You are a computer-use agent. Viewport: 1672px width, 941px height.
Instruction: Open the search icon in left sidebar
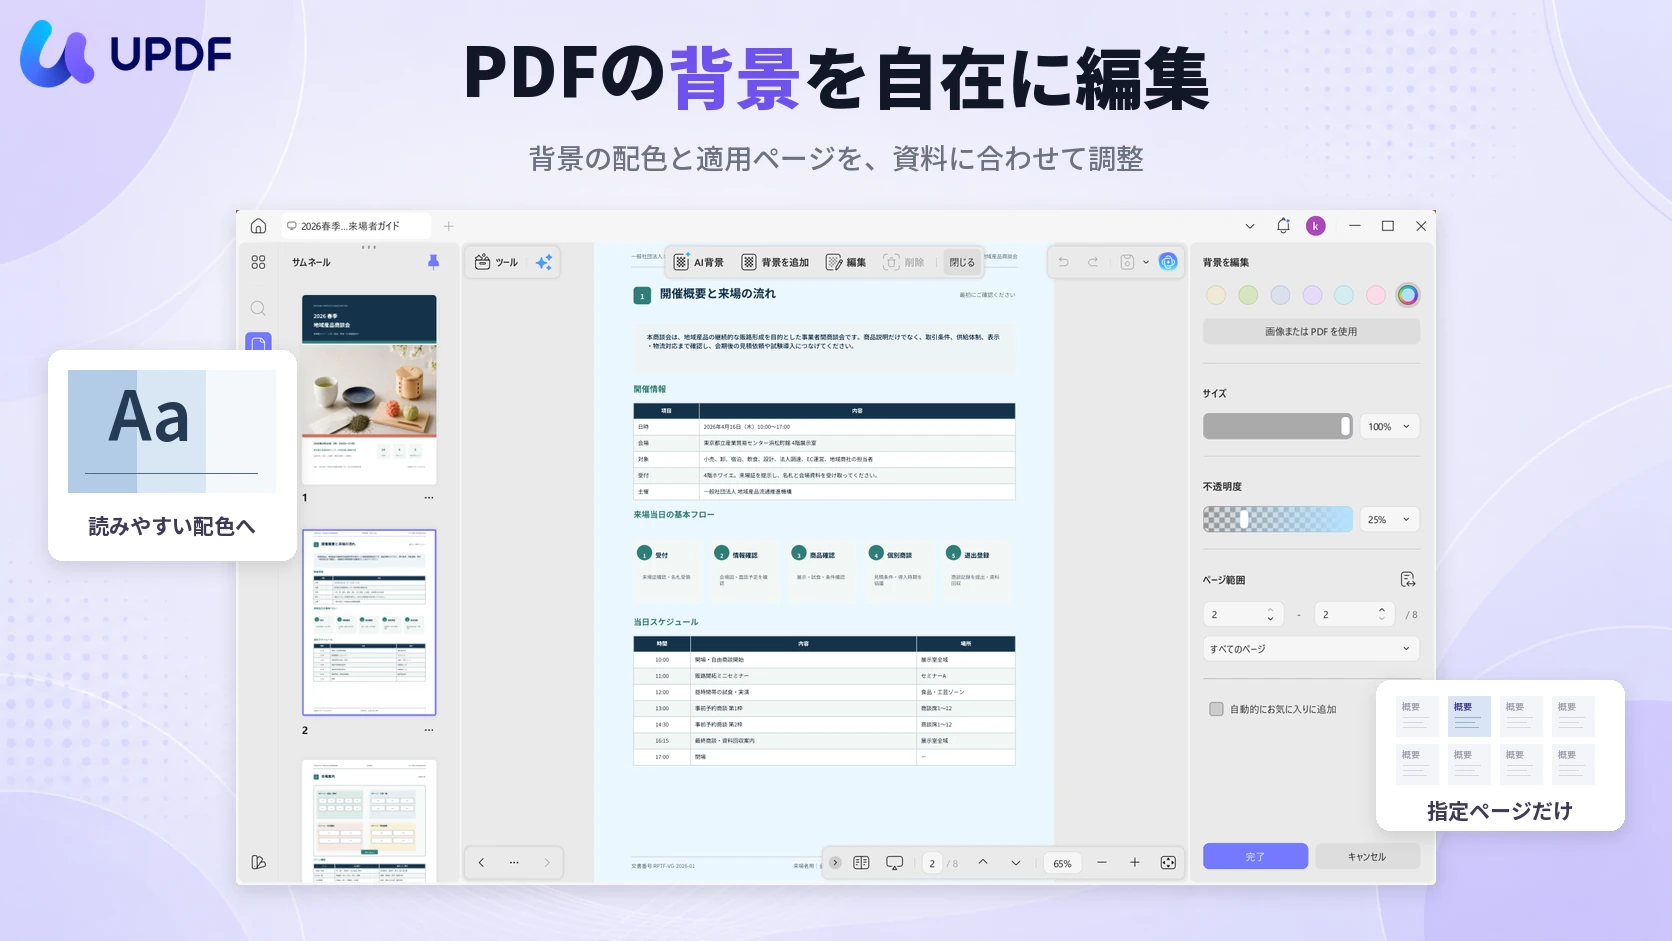258,308
